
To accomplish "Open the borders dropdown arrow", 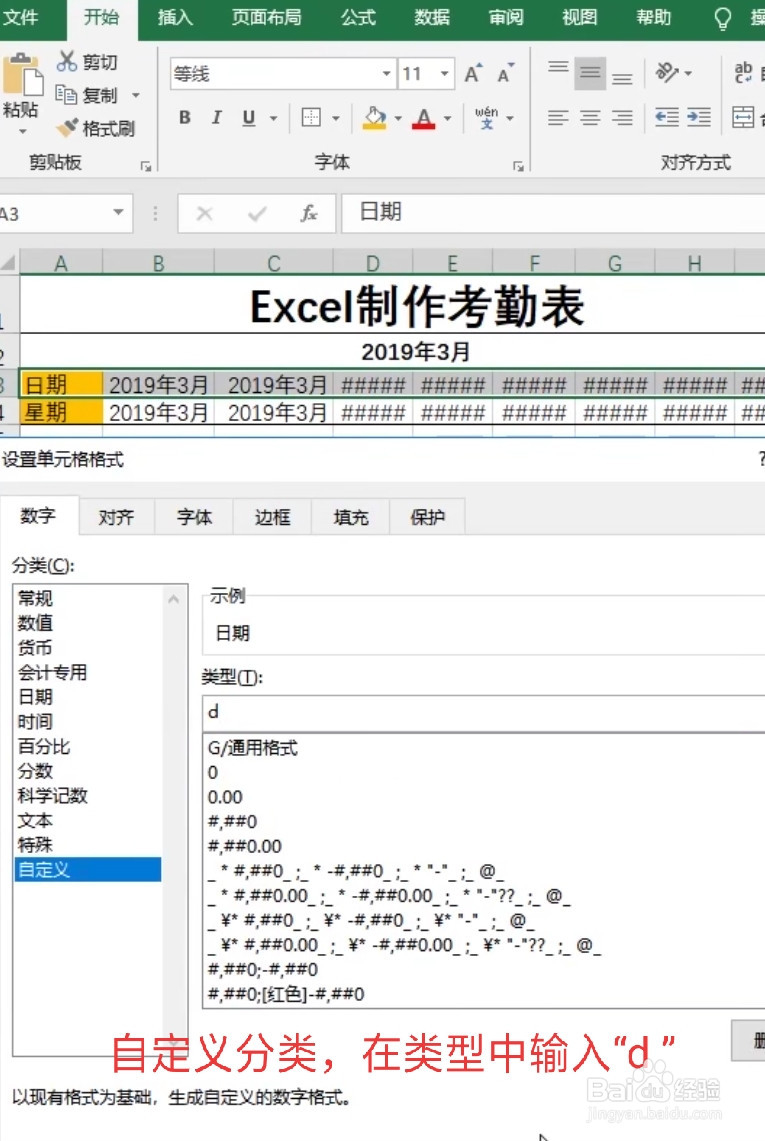I will tap(336, 118).
